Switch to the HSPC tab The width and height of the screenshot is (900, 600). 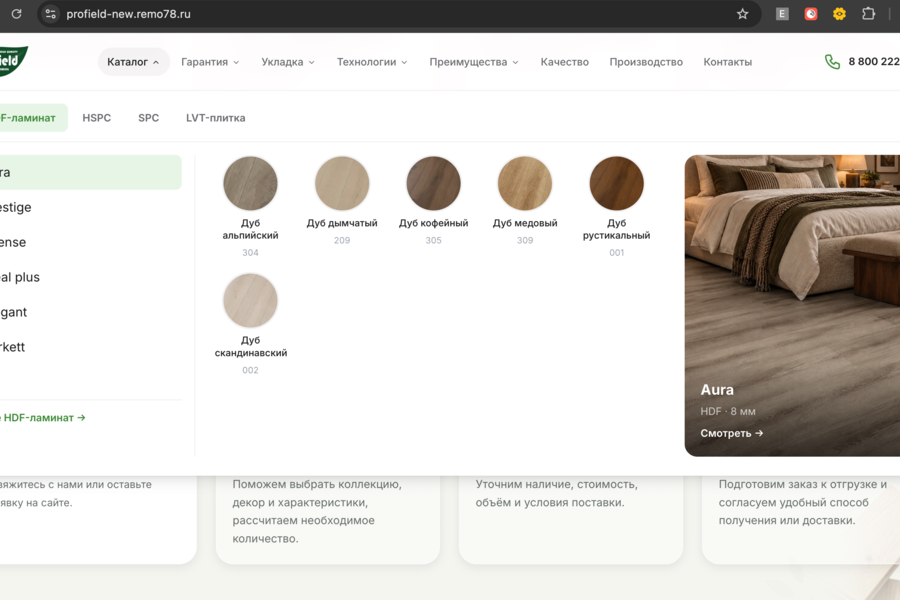pos(96,118)
